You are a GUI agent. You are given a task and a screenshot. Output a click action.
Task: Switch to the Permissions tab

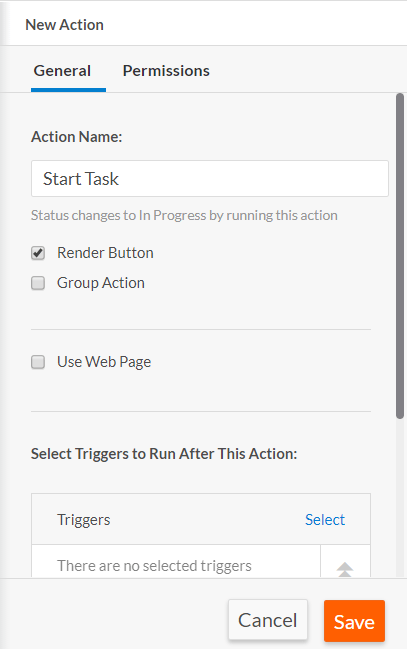click(x=166, y=71)
